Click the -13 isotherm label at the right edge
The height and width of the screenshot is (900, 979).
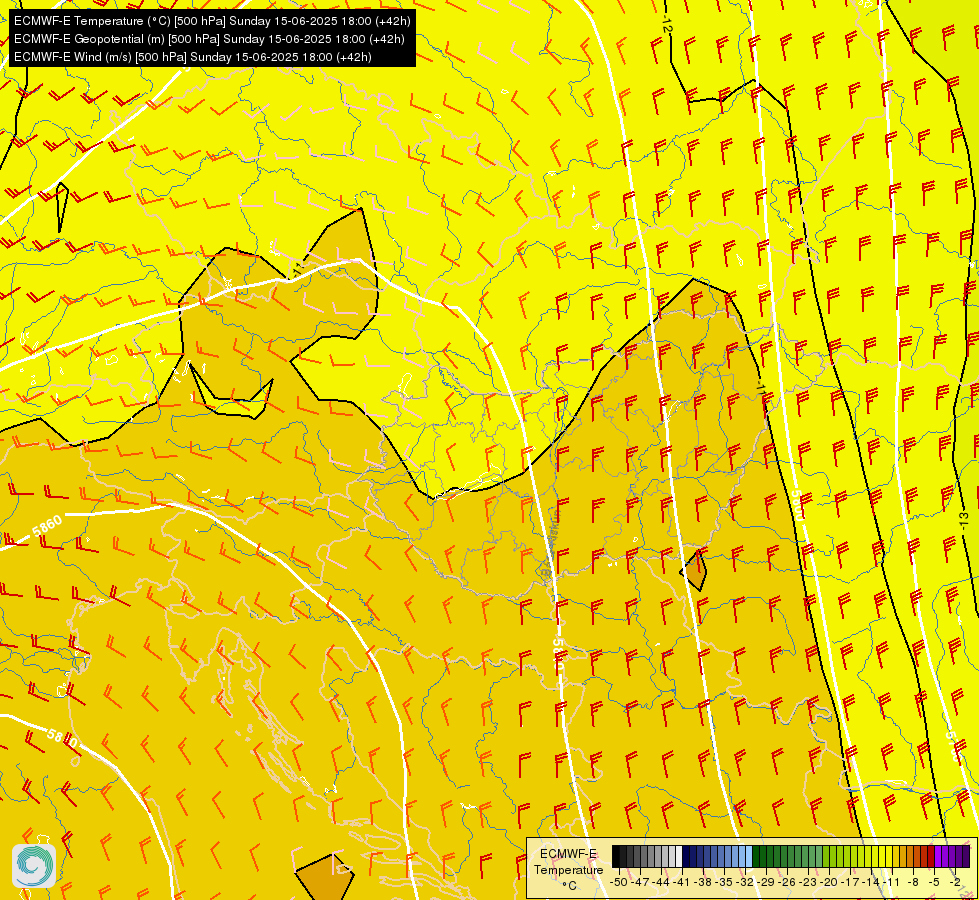pos(963,523)
